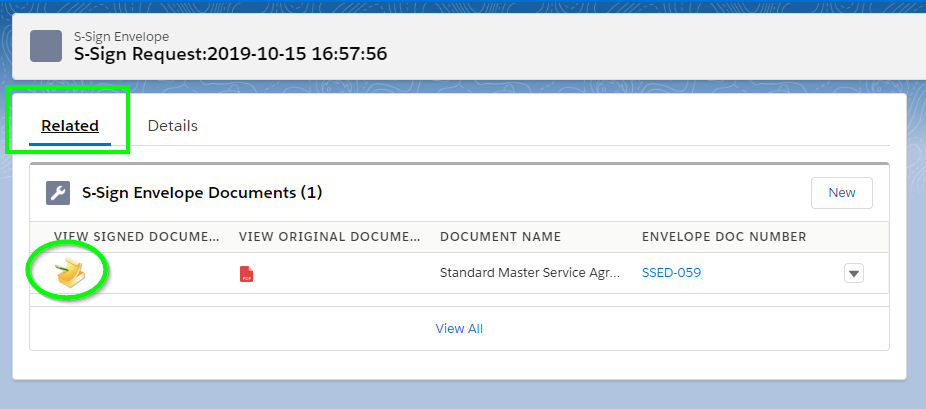Switch to the Details tab
Viewport: 926px width, 409px height.
coord(172,126)
